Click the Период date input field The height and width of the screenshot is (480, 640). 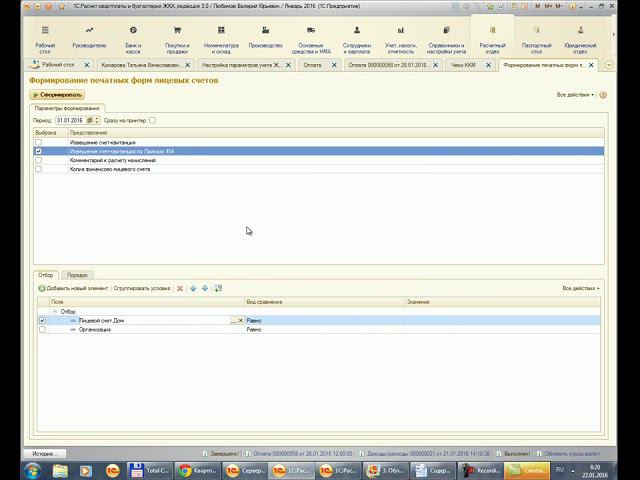(71, 120)
